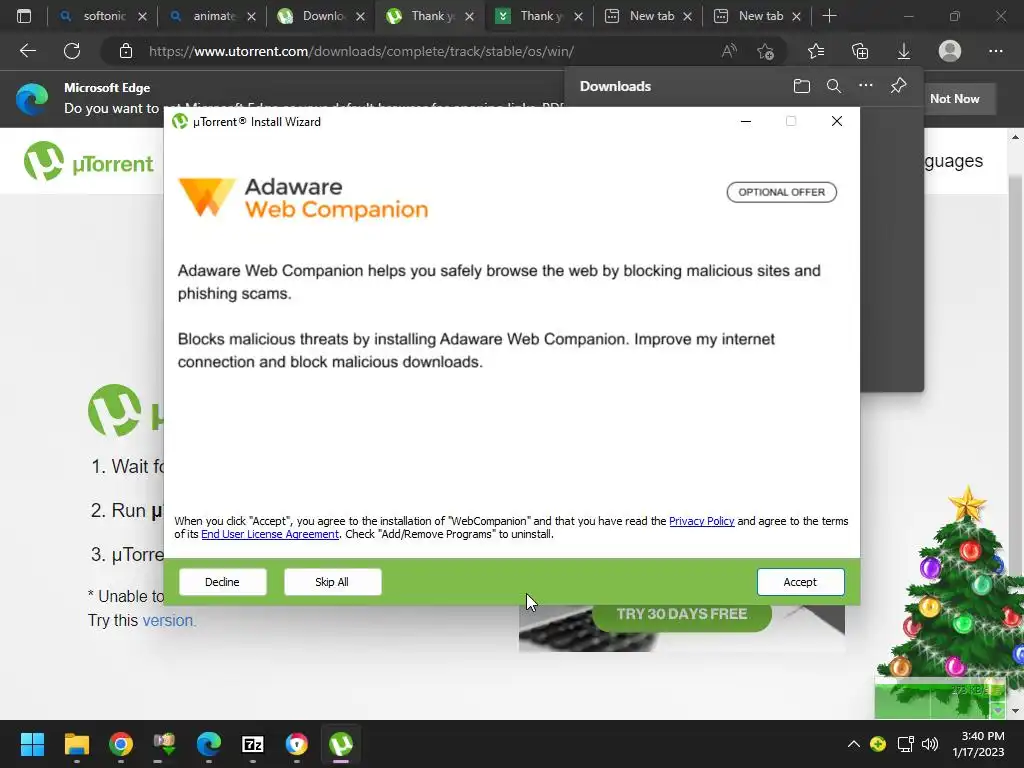The height and width of the screenshot is (768, 1024).
Task: Open Read aloud from address bar
Action: pyautogui.click(x=729, y=51)
